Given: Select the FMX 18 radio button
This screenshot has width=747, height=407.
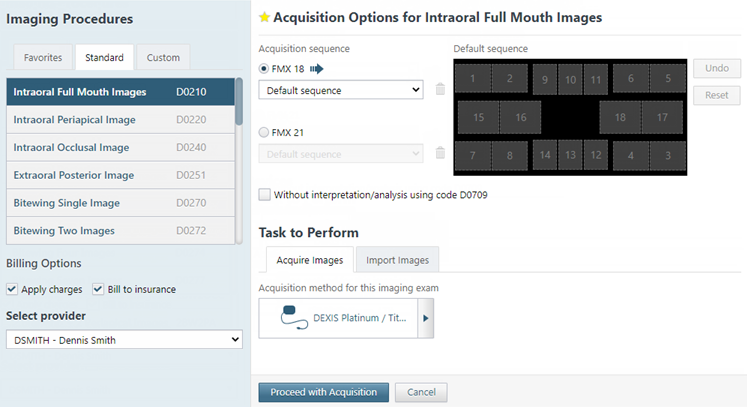Looking at the screenshot, I should click(x=264, y=69).
